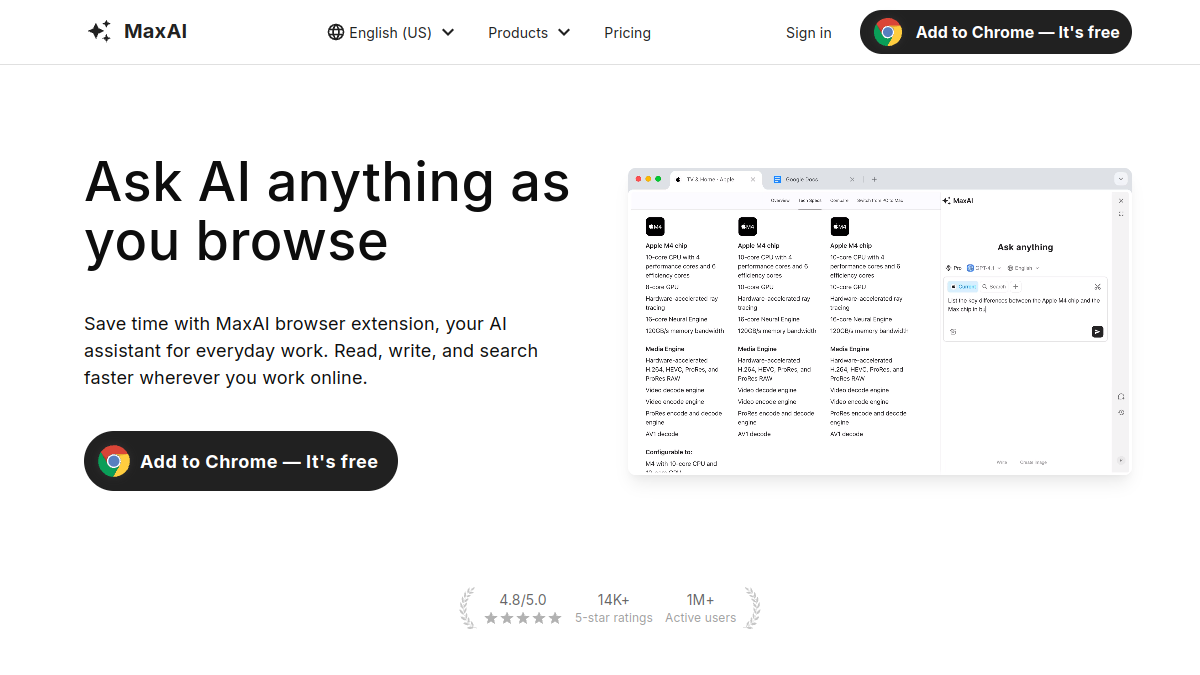
Task: Click the Google Docs icon on the preview browser tab
Action: (777, 179)
